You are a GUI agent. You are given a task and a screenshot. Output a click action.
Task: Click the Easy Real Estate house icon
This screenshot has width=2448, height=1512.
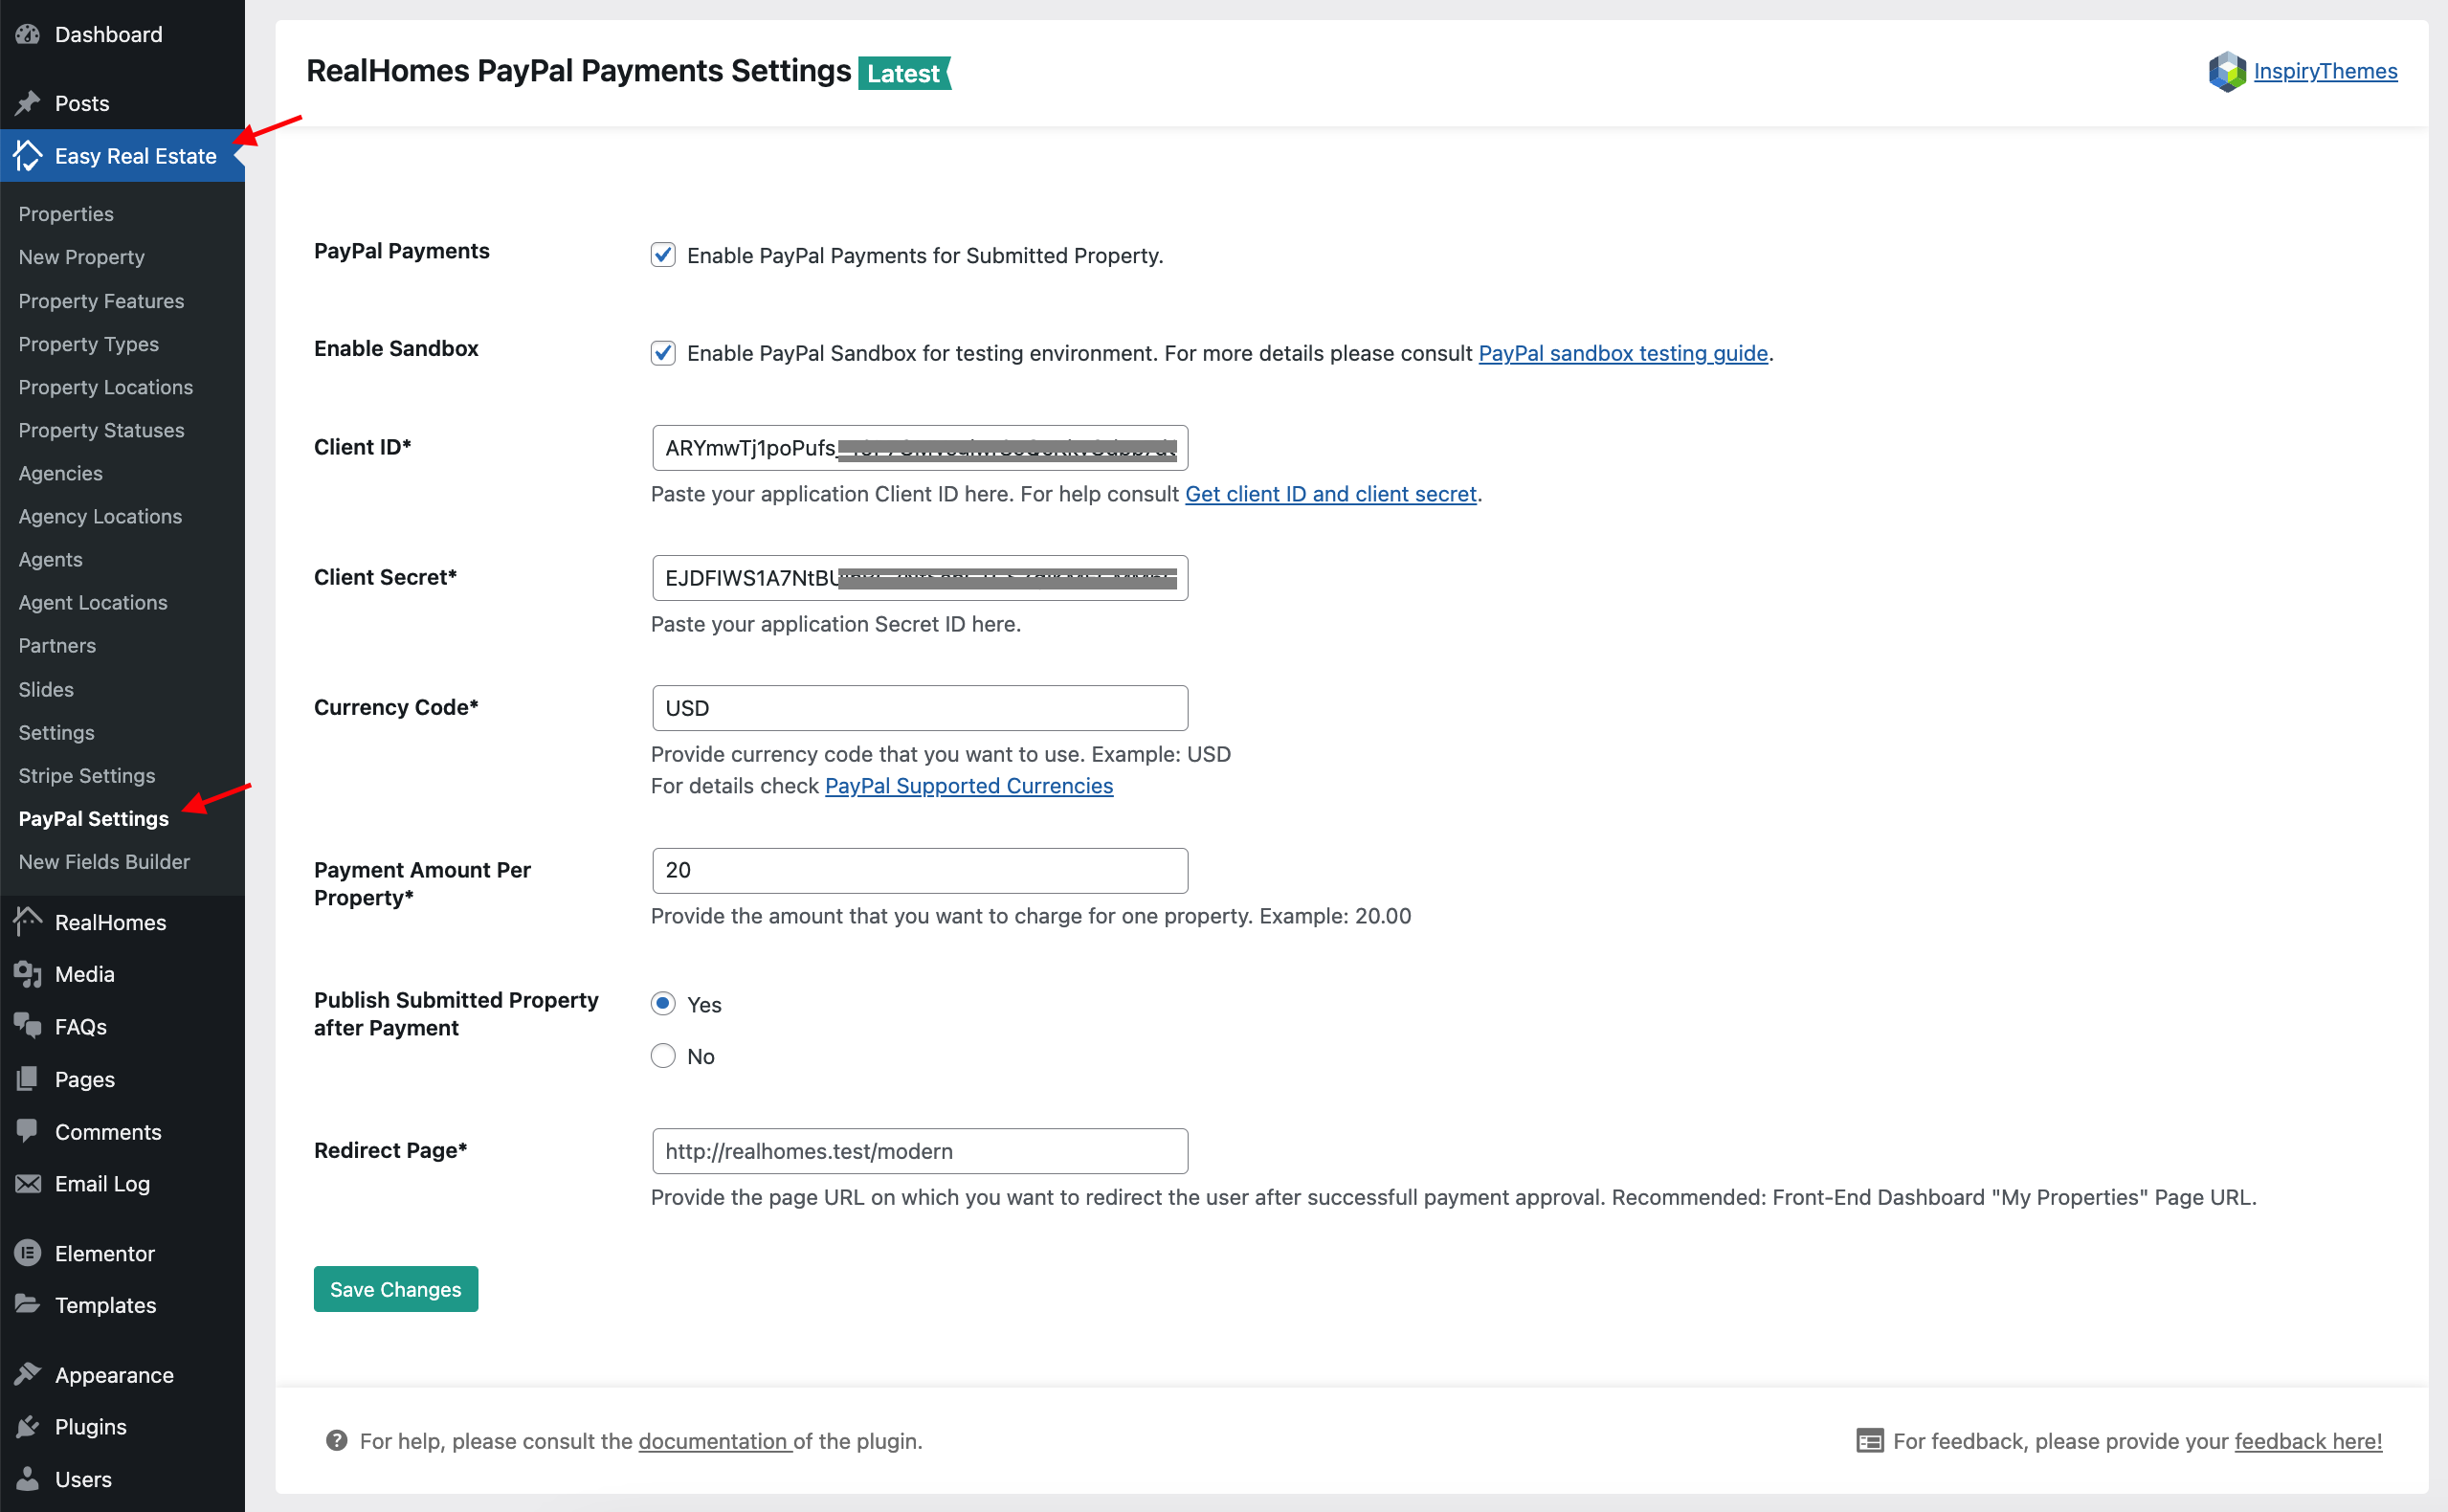28,156
